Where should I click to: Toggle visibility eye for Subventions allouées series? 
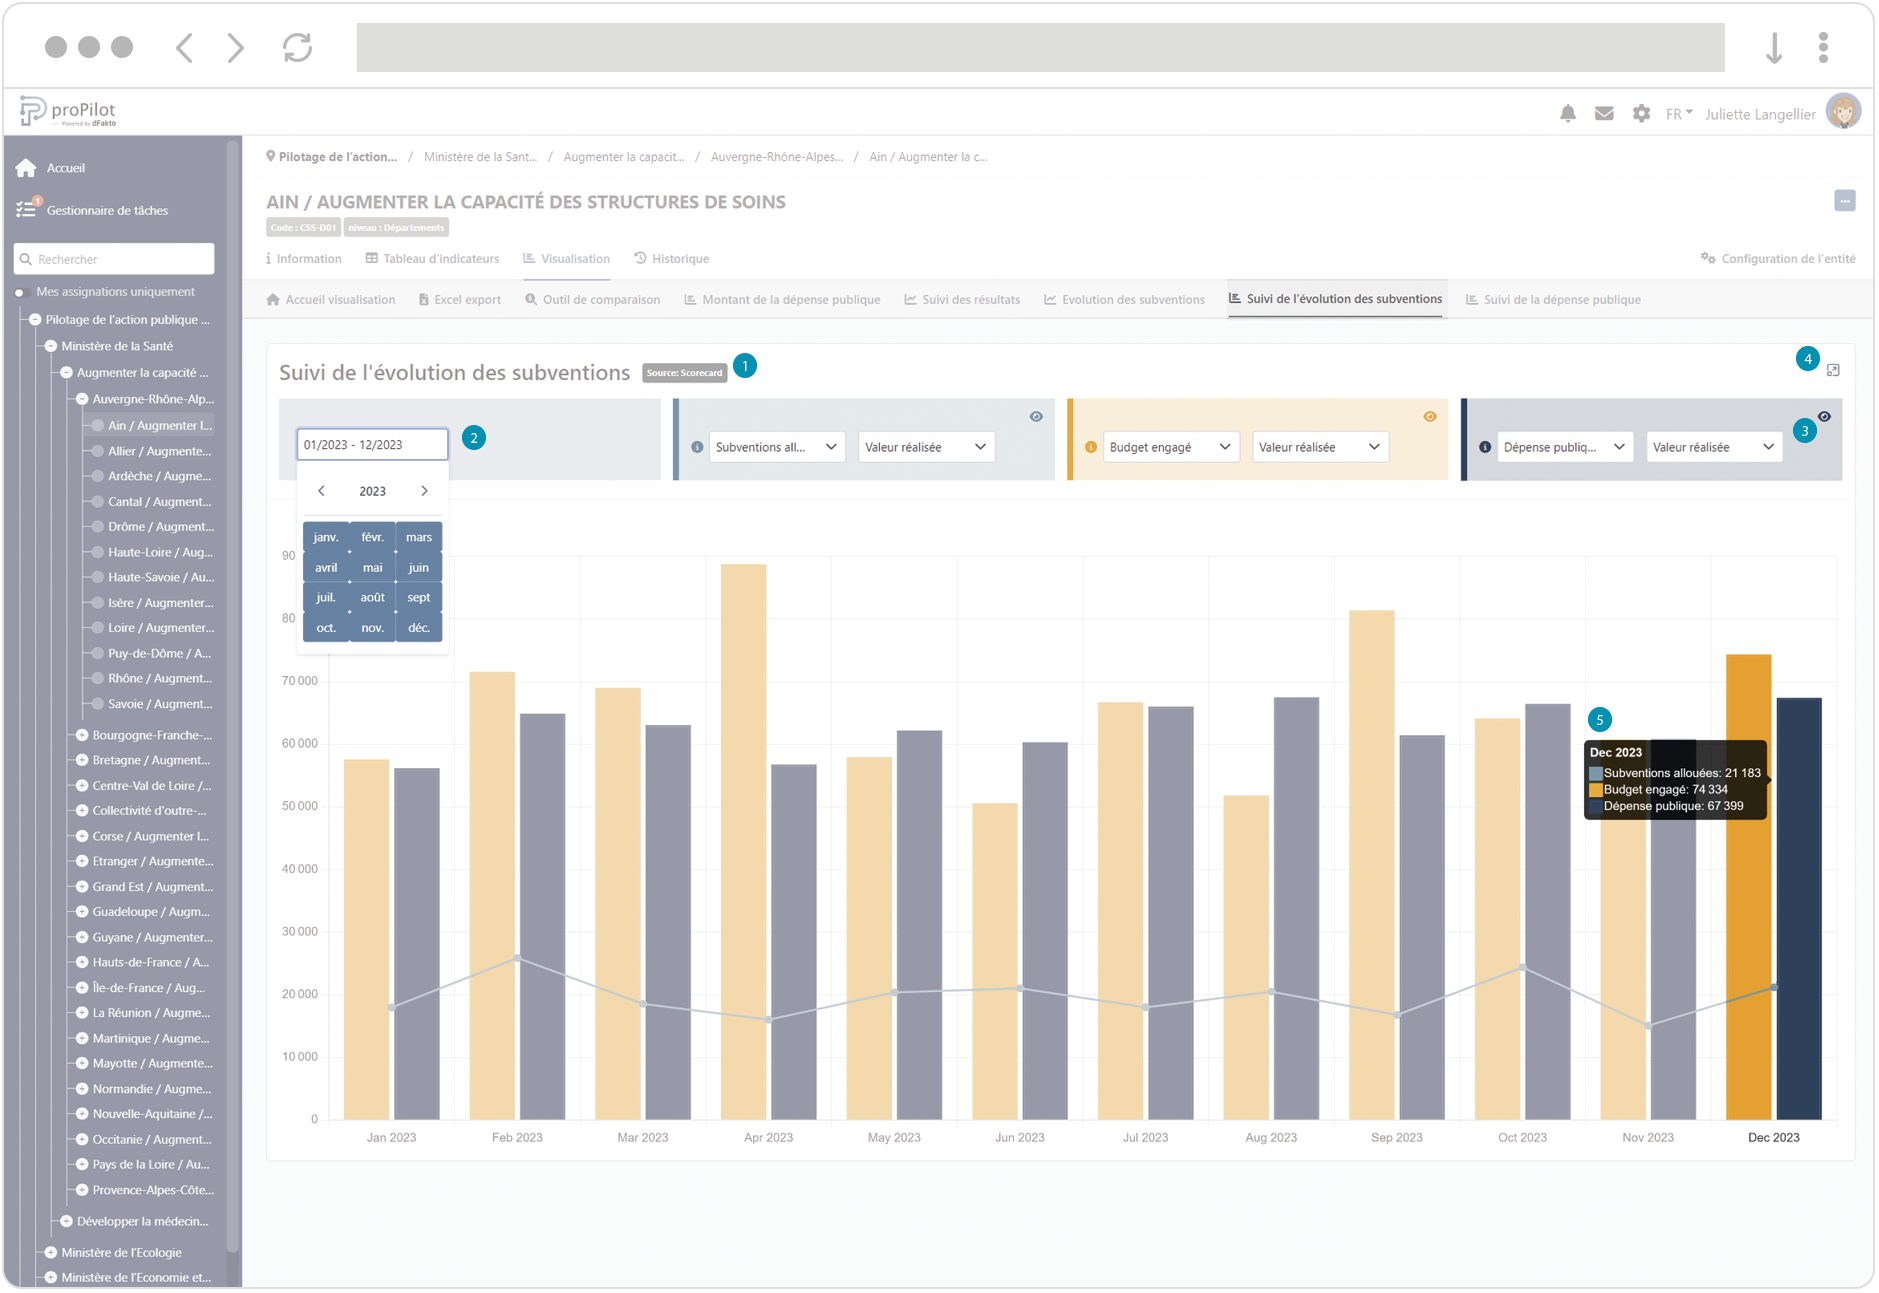point(1036,417)
